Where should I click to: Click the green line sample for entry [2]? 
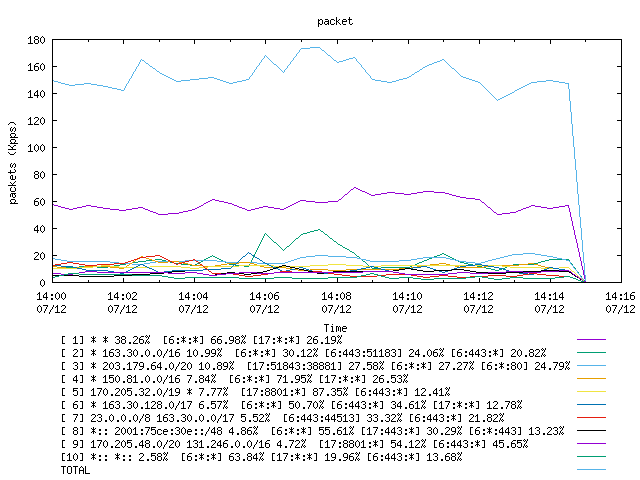tap(591, 353)
